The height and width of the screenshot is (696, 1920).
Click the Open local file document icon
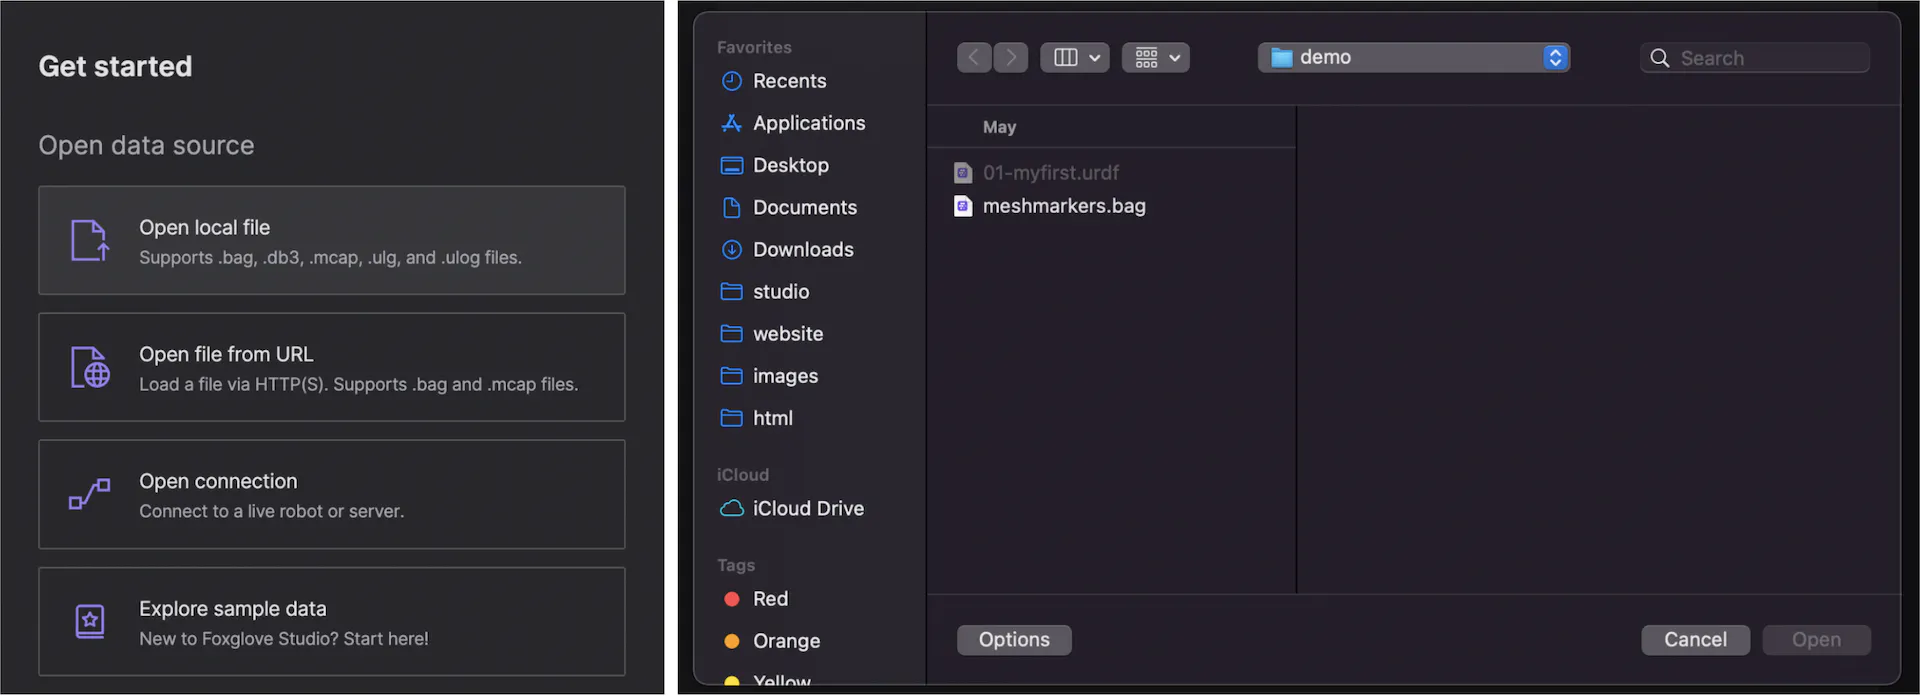89,240
